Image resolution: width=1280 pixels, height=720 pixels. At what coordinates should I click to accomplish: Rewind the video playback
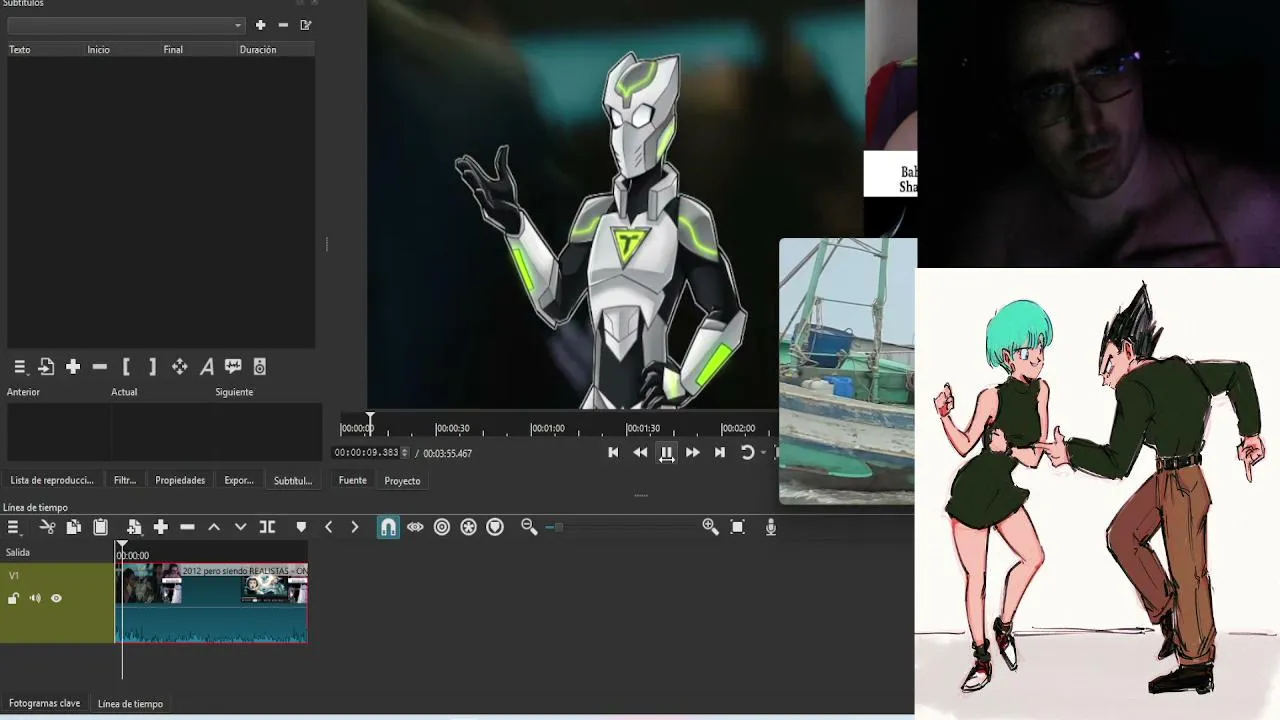point(640,453)
